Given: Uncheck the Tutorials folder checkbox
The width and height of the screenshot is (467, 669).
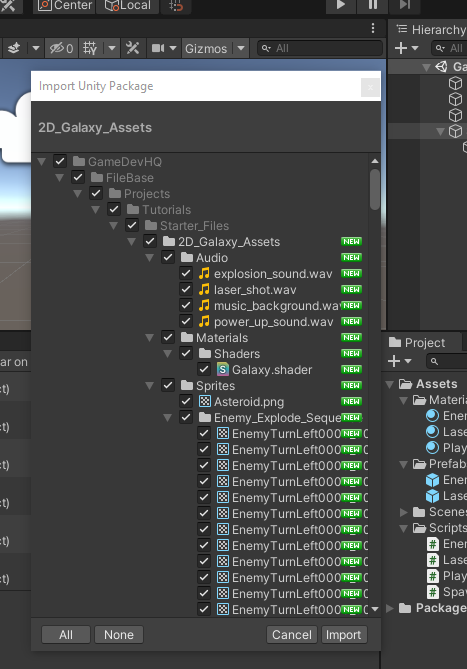Looking at the screenshot, I should 114,209.
